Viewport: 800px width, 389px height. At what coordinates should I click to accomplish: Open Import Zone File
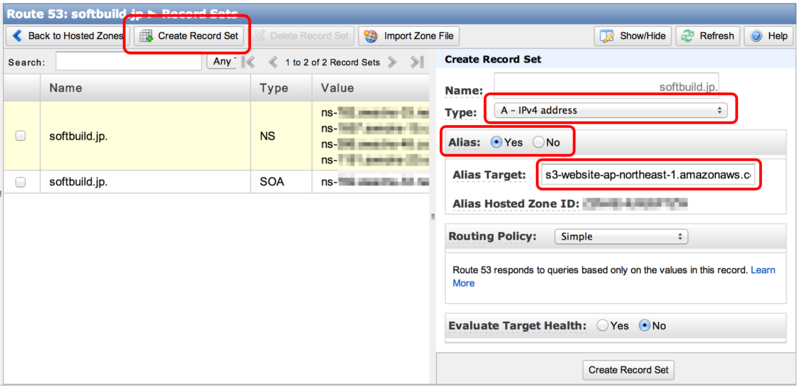coord(409,36)
